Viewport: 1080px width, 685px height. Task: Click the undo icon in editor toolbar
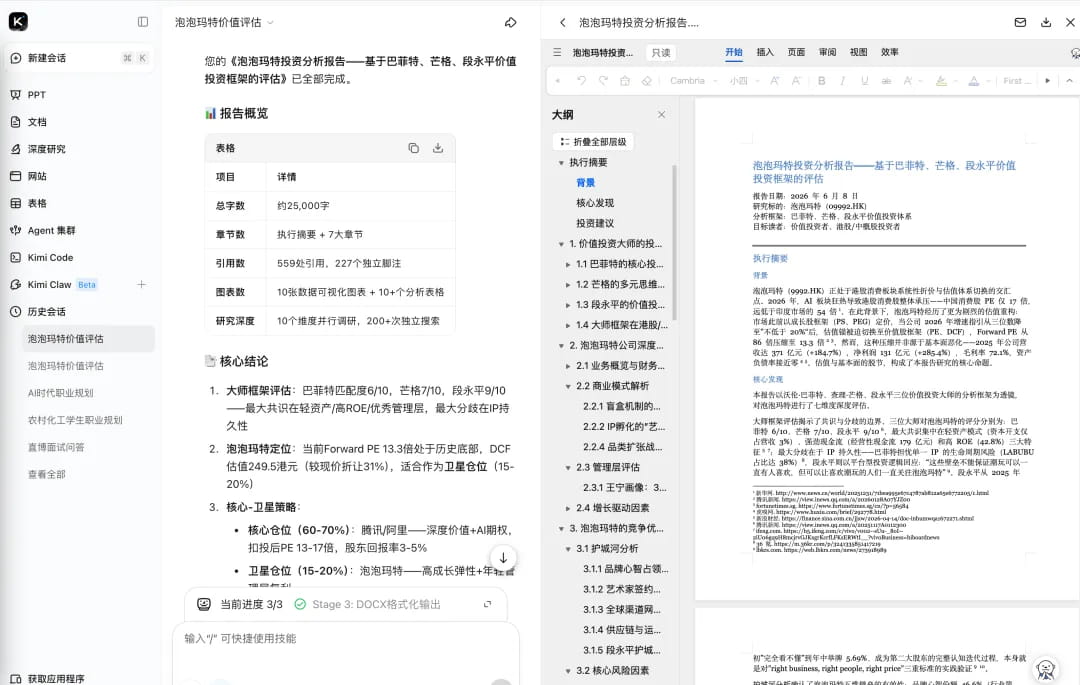(x=581, y=81)
